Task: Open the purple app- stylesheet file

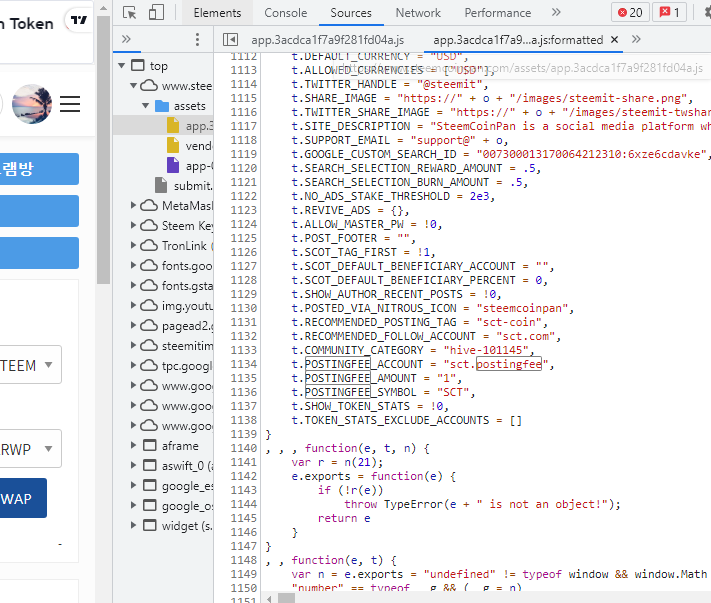Action: tap(190, 166)
